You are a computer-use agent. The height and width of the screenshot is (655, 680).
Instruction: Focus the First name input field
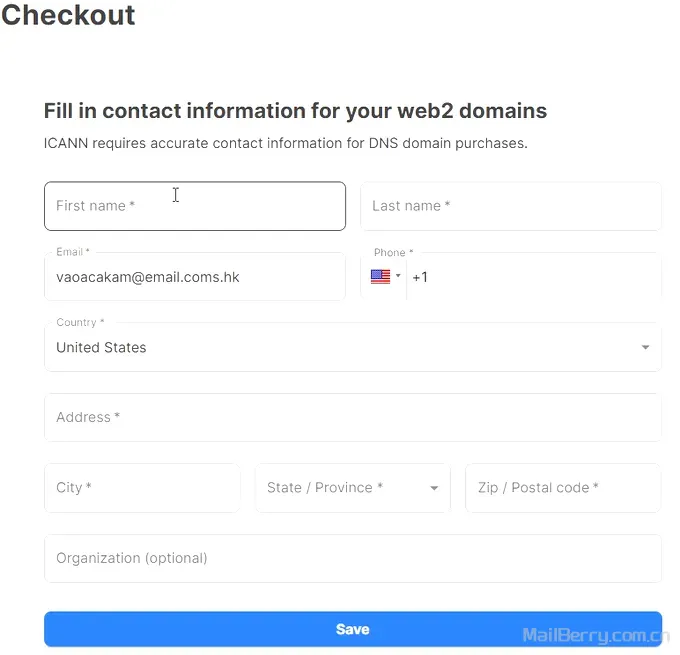point(195,206)
